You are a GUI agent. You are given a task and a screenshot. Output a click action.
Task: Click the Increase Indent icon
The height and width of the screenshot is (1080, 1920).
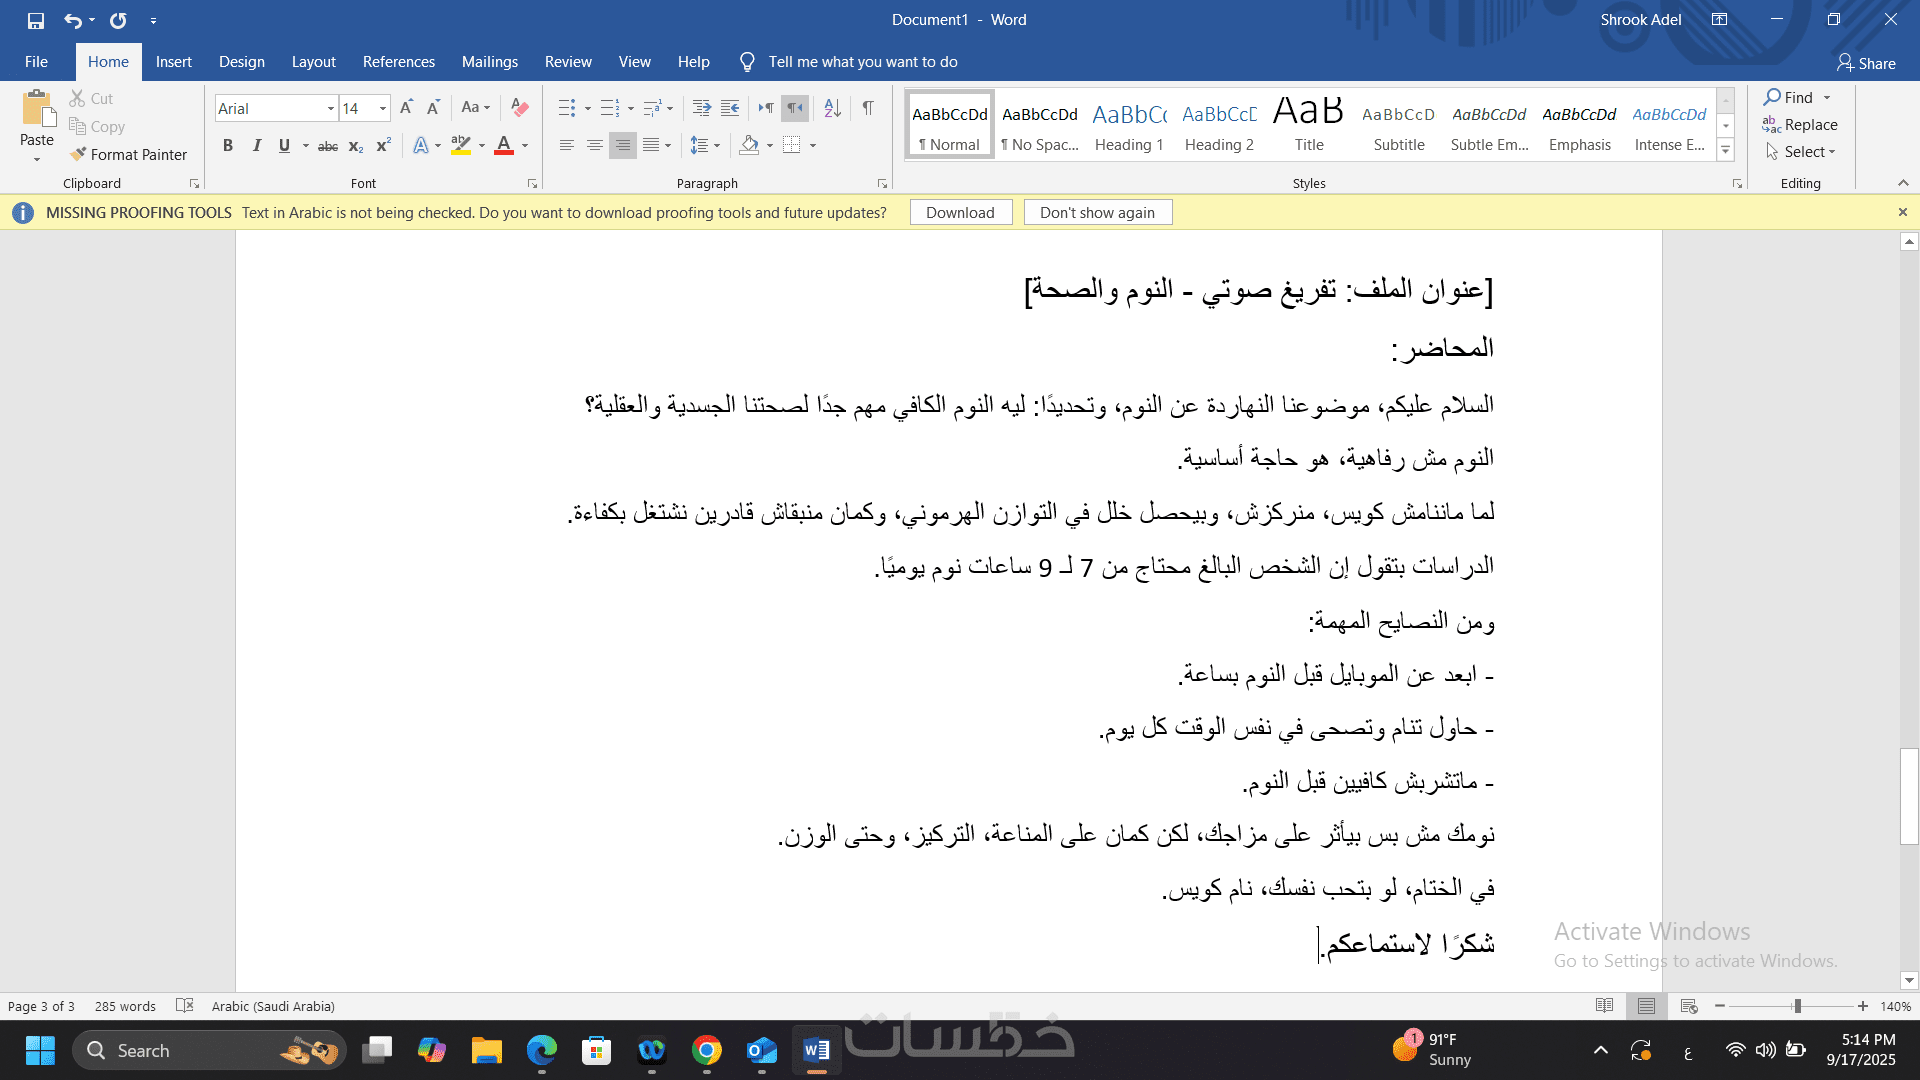tap(730, 107)
